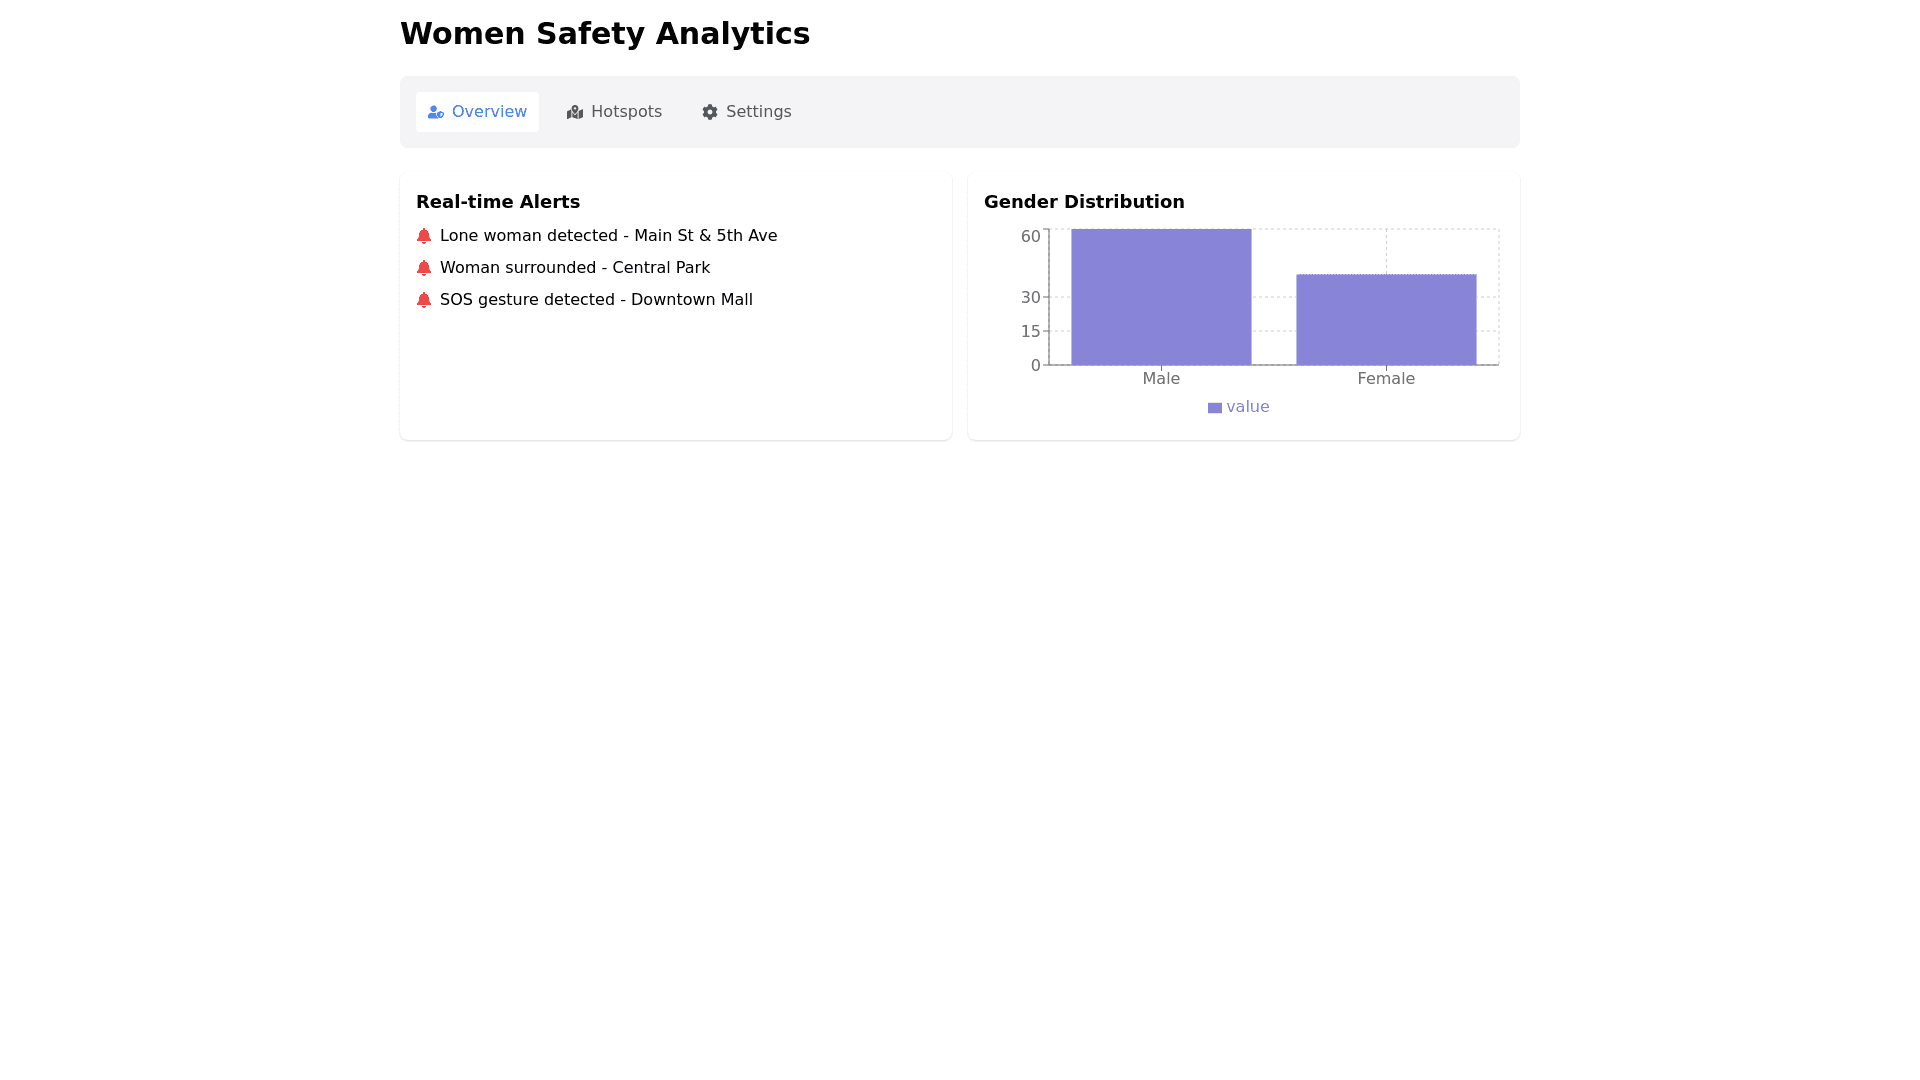
Task: Click bell icon for Main St alert
Action: point(424,236)
